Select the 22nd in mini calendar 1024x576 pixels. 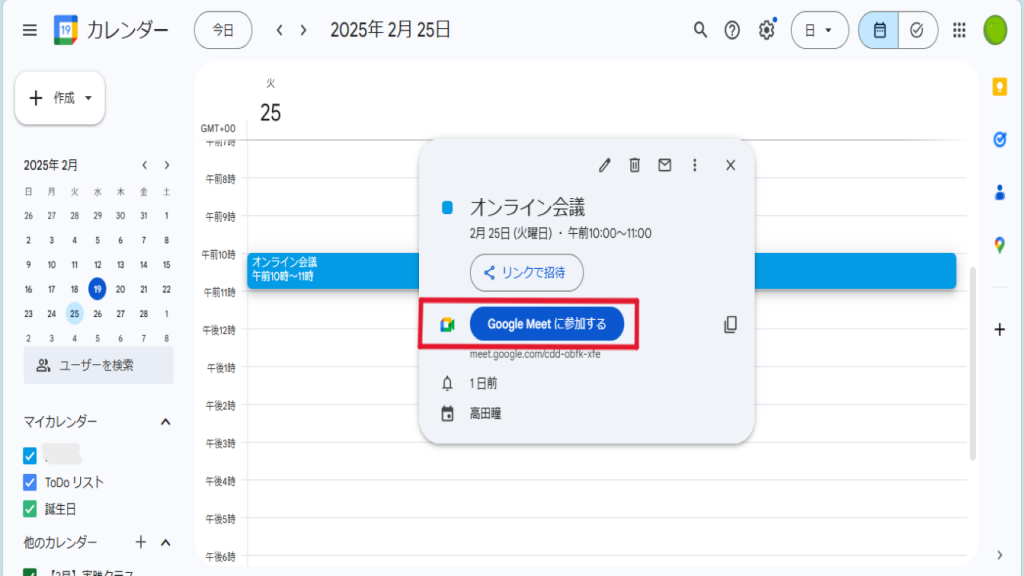click(x=167, y=289)
